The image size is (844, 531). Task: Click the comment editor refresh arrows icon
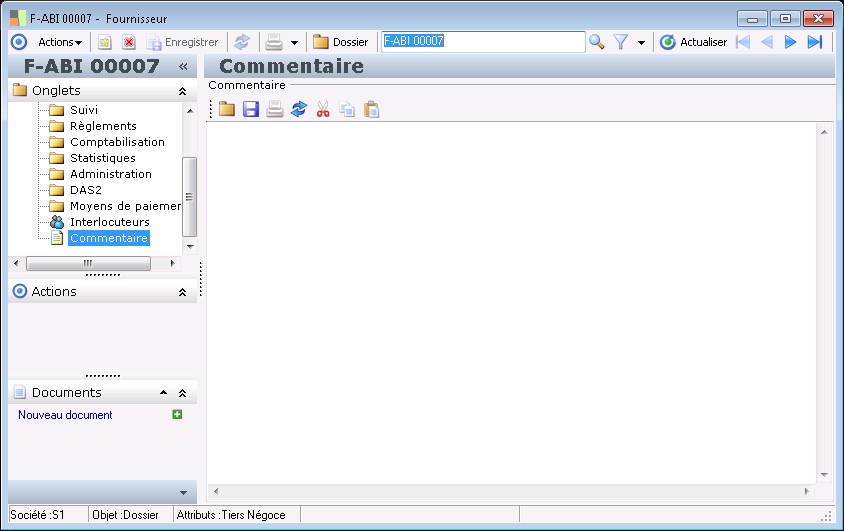tap(299, 109)
